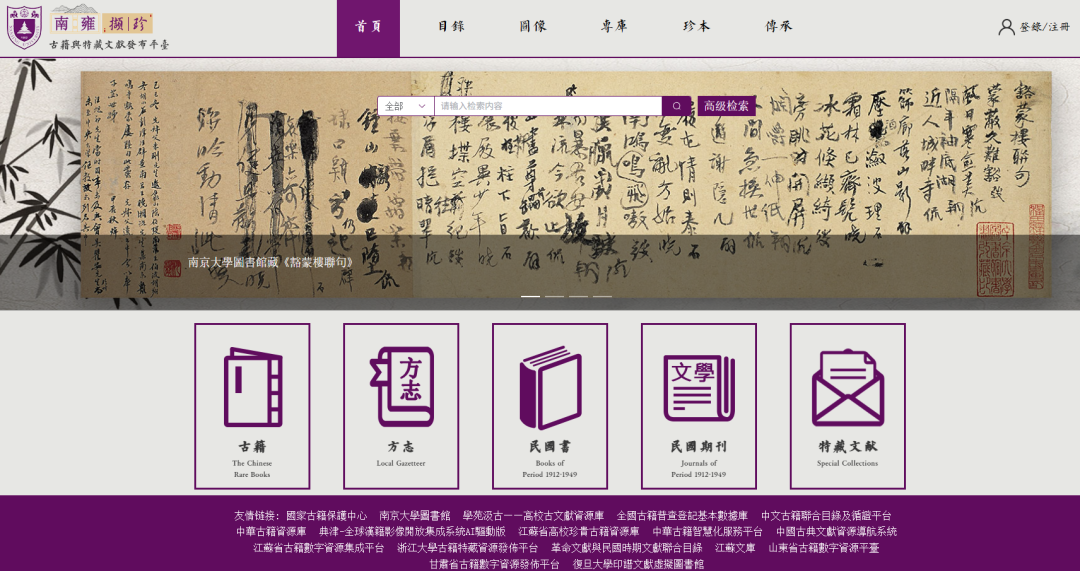
Task: Select the third carousel indicator dash
Action: [x=578, y=296]
